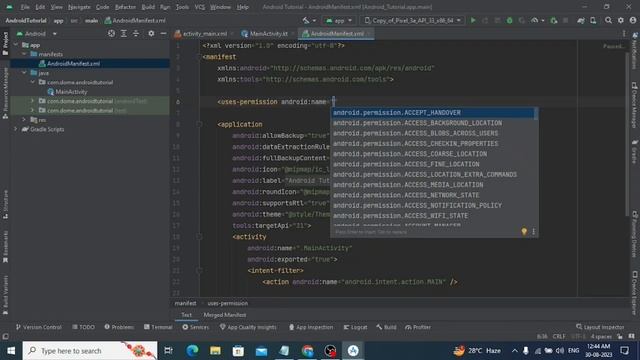640x360 pixels.
Task: Open the completion popup three-dots options
Action: [x=533, y=231]
